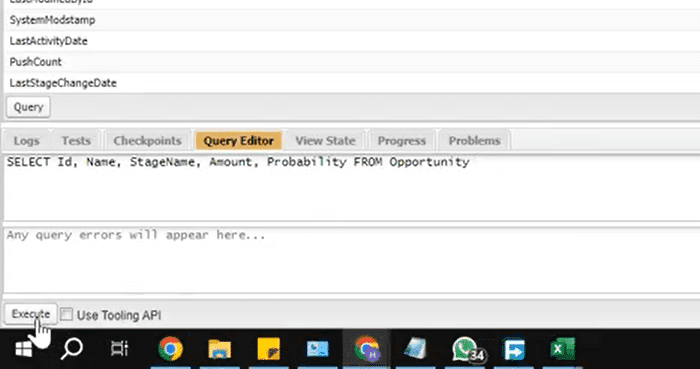Select the LastActivityDate field row
700x369 pixels.
coord(352,41)
